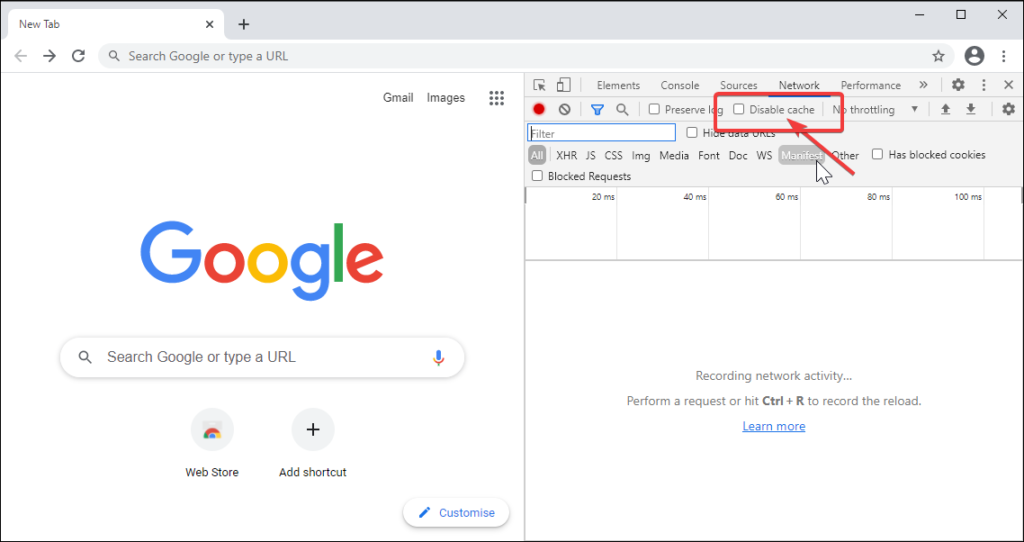Check Has blocked cookies
1024x542 pixels.
[x=878, y=154]
